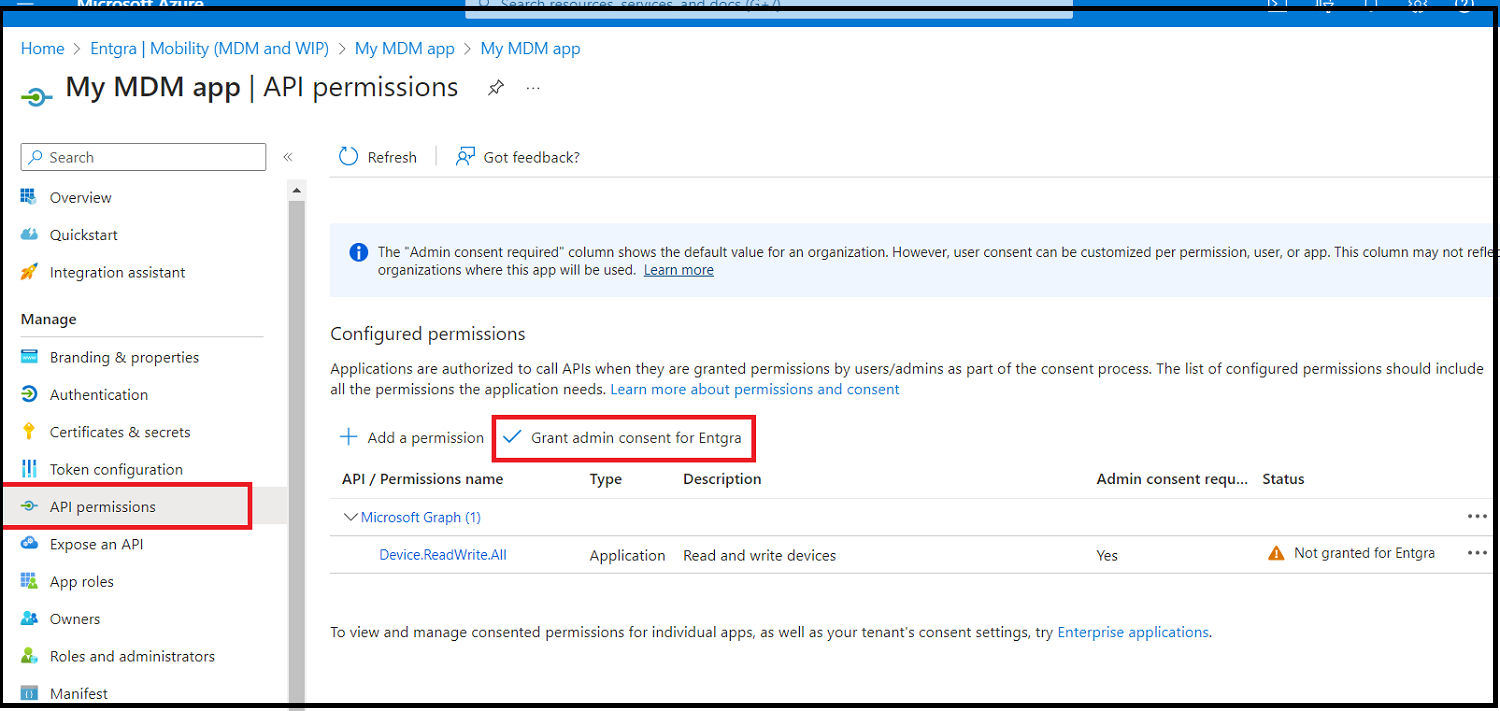Click the API / Permissions name column header
Image resolution: width=1500 pixels, height=711 pixels.
click(422, 479)
